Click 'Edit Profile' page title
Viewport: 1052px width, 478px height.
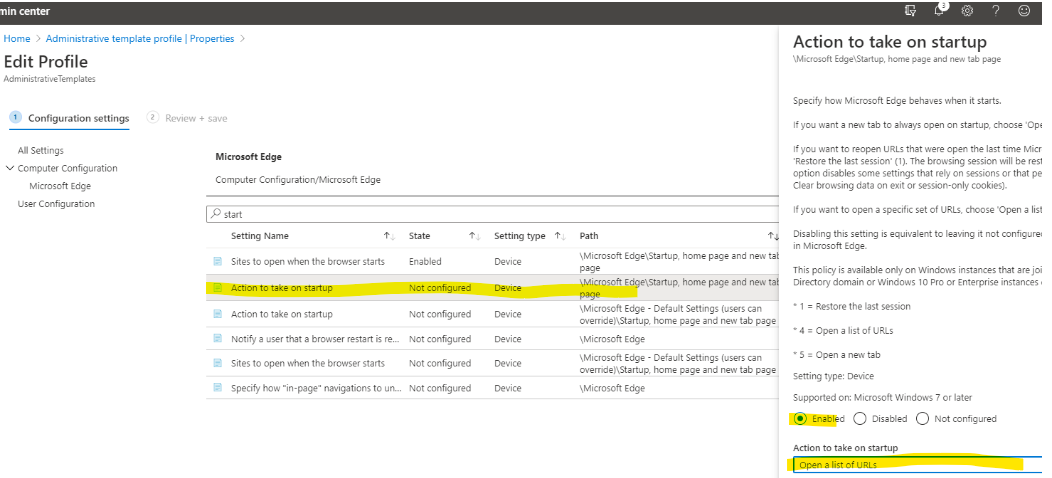coord(46,62)
